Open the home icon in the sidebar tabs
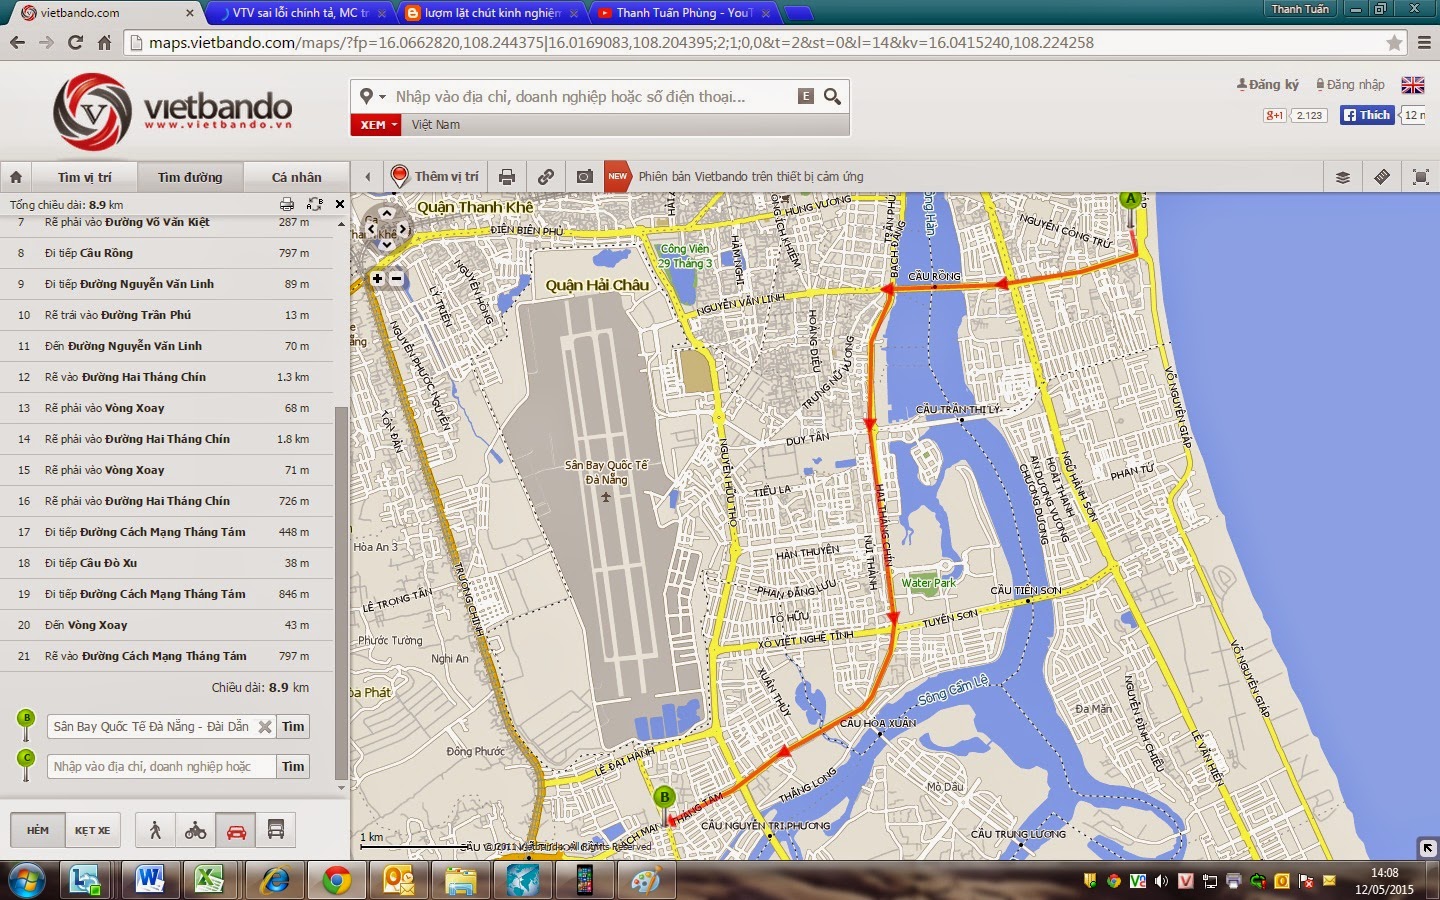The image size is (1440, 900). [x=16, y=177]
